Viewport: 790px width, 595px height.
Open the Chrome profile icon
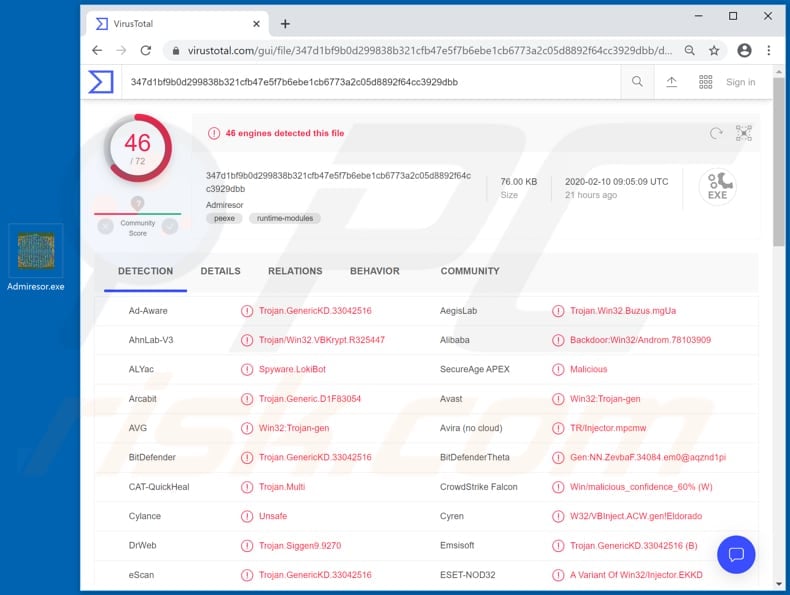coord(744,50)
